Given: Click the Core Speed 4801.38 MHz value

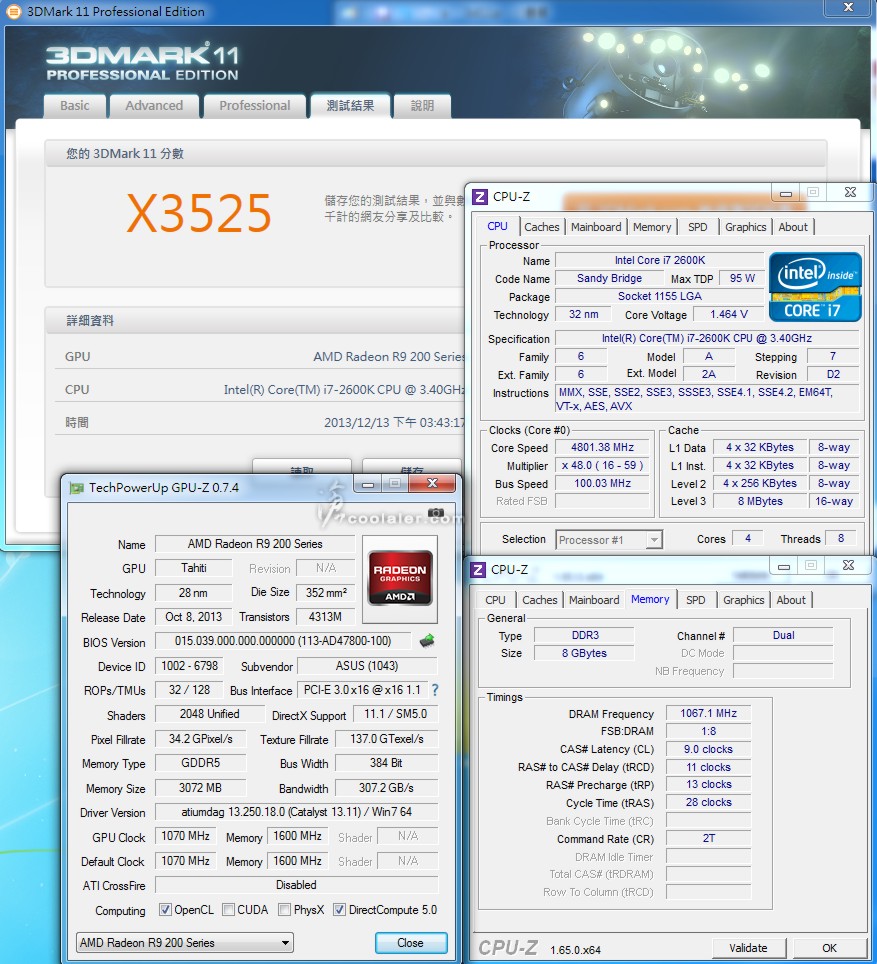Looking at the screenshot, I should (x=602, y=448).
